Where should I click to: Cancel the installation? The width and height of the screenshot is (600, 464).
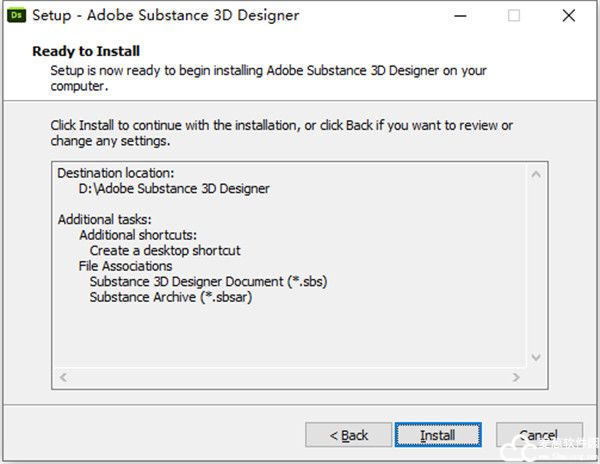tap(539, 435)
